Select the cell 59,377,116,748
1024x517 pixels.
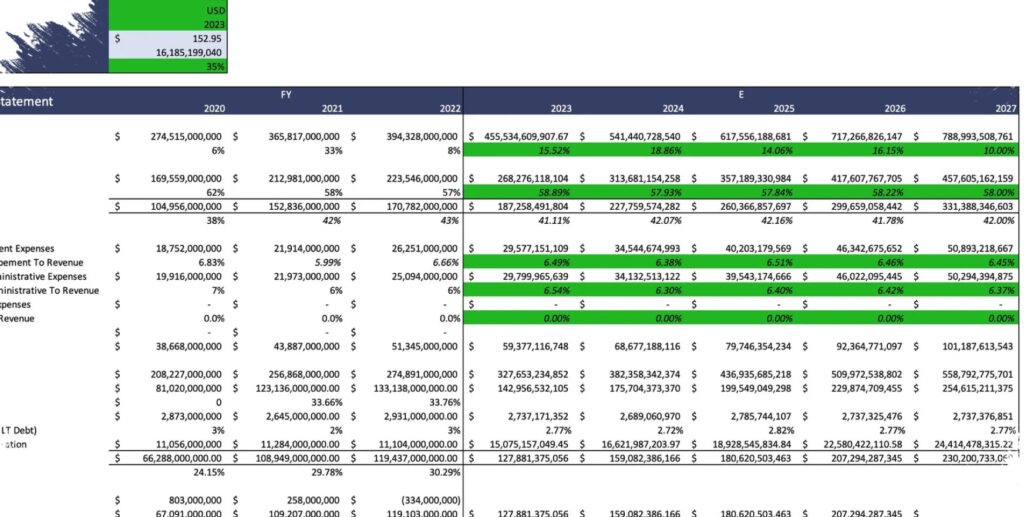tap(536, 347)
